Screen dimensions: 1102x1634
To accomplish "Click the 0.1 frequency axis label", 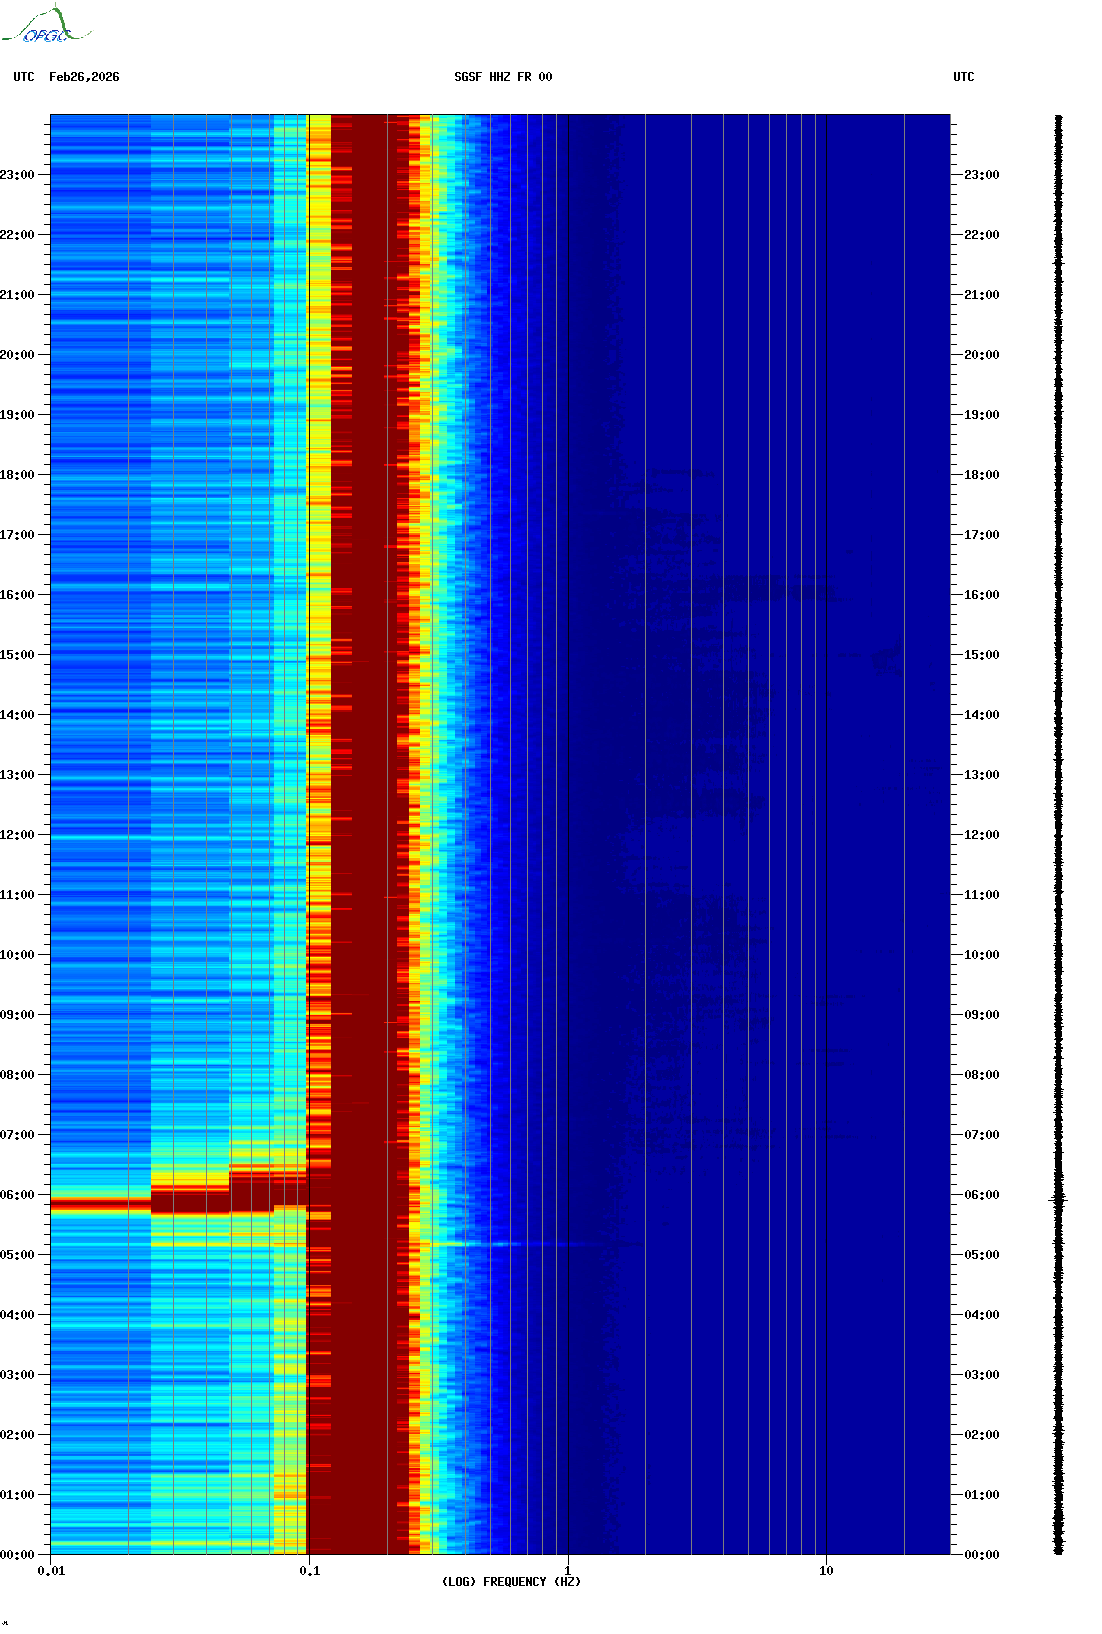I will click(310, 1571).
